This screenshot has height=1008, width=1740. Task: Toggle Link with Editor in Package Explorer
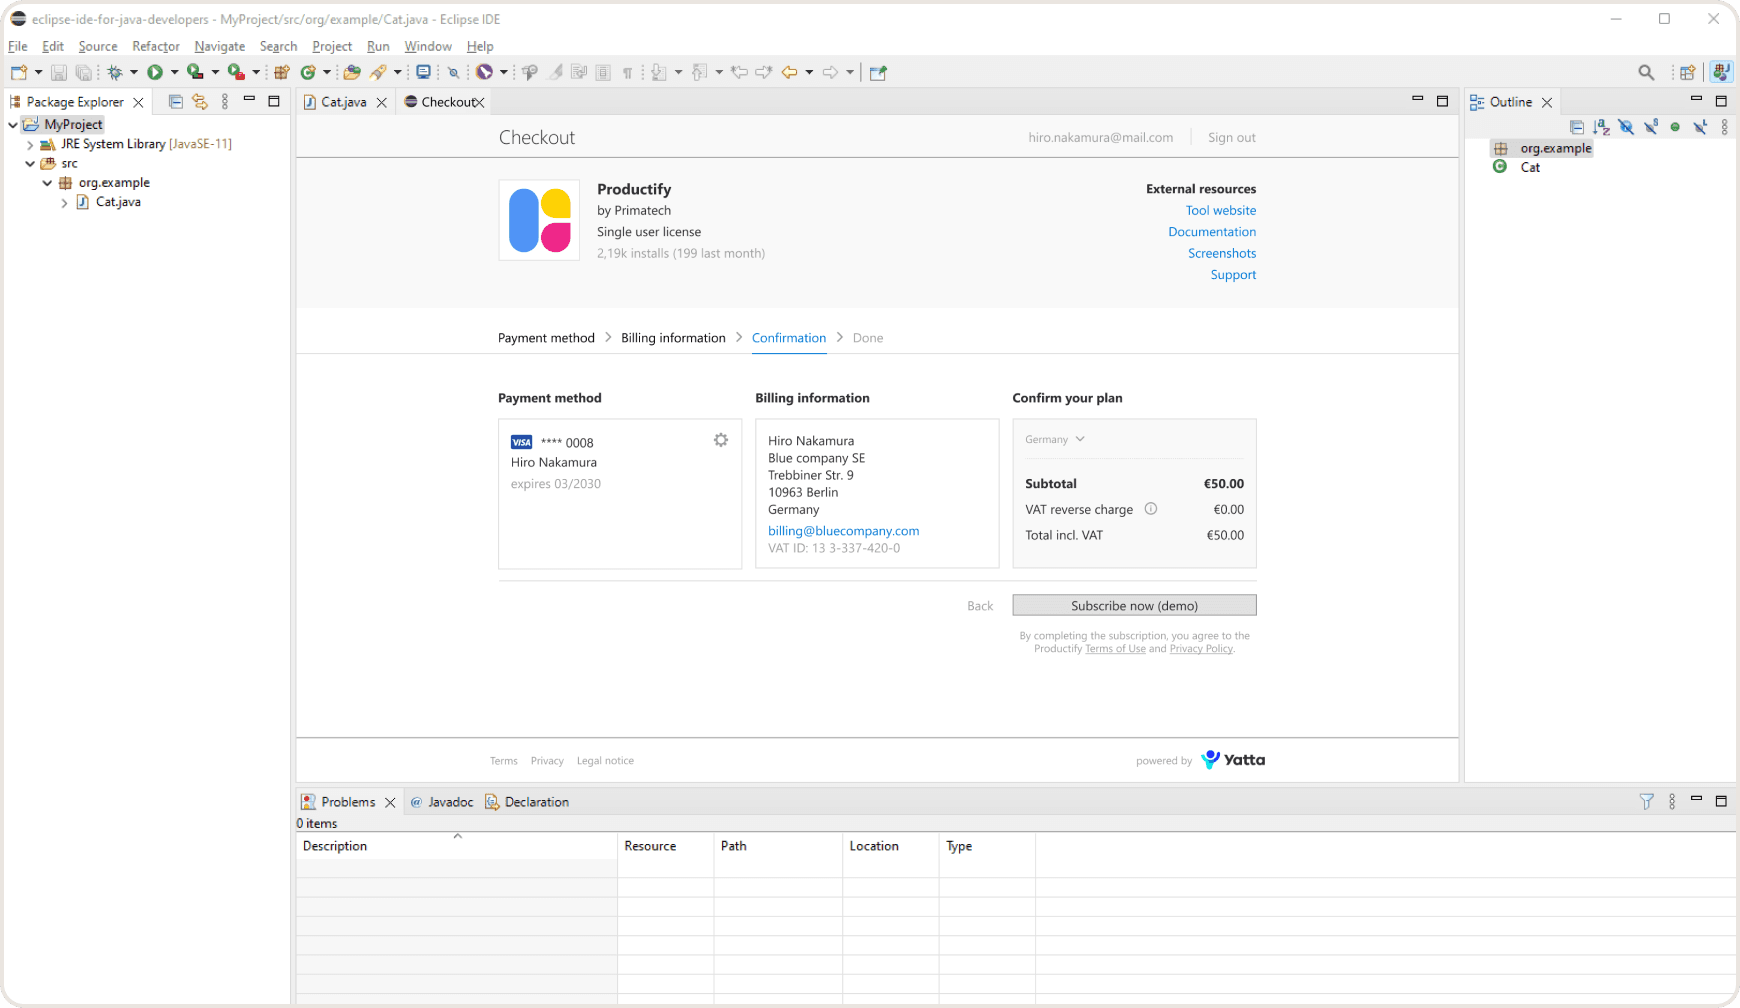coord(200,102)
